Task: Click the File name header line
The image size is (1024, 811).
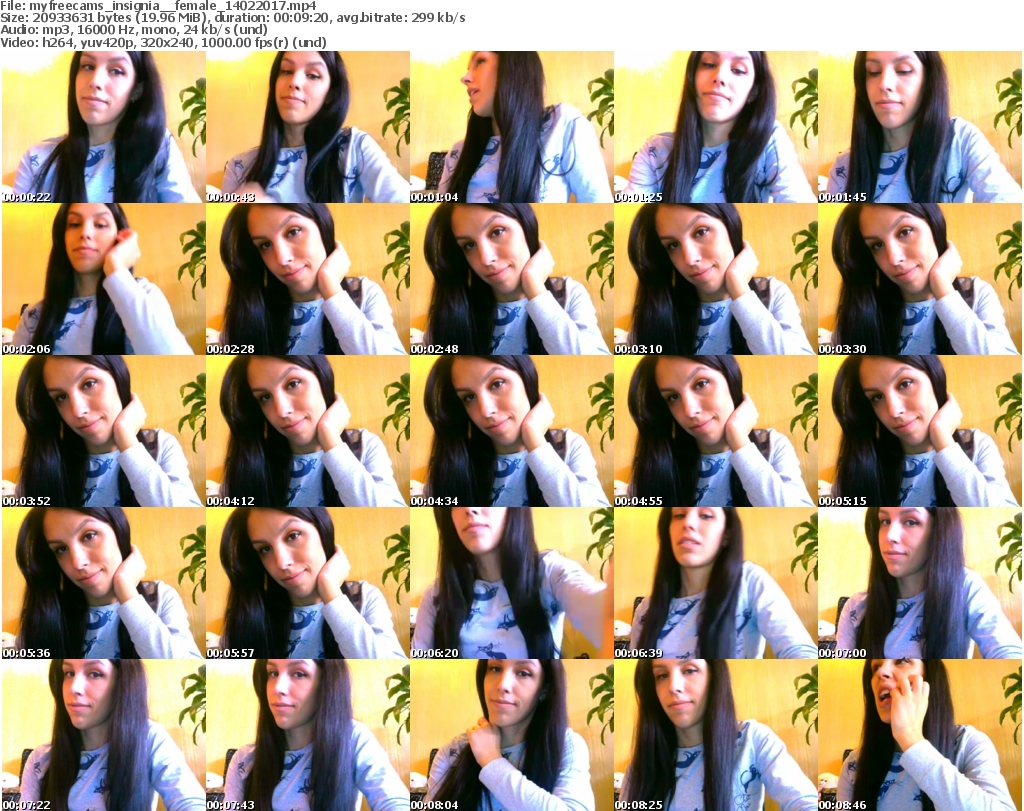Action: [158, 6]
